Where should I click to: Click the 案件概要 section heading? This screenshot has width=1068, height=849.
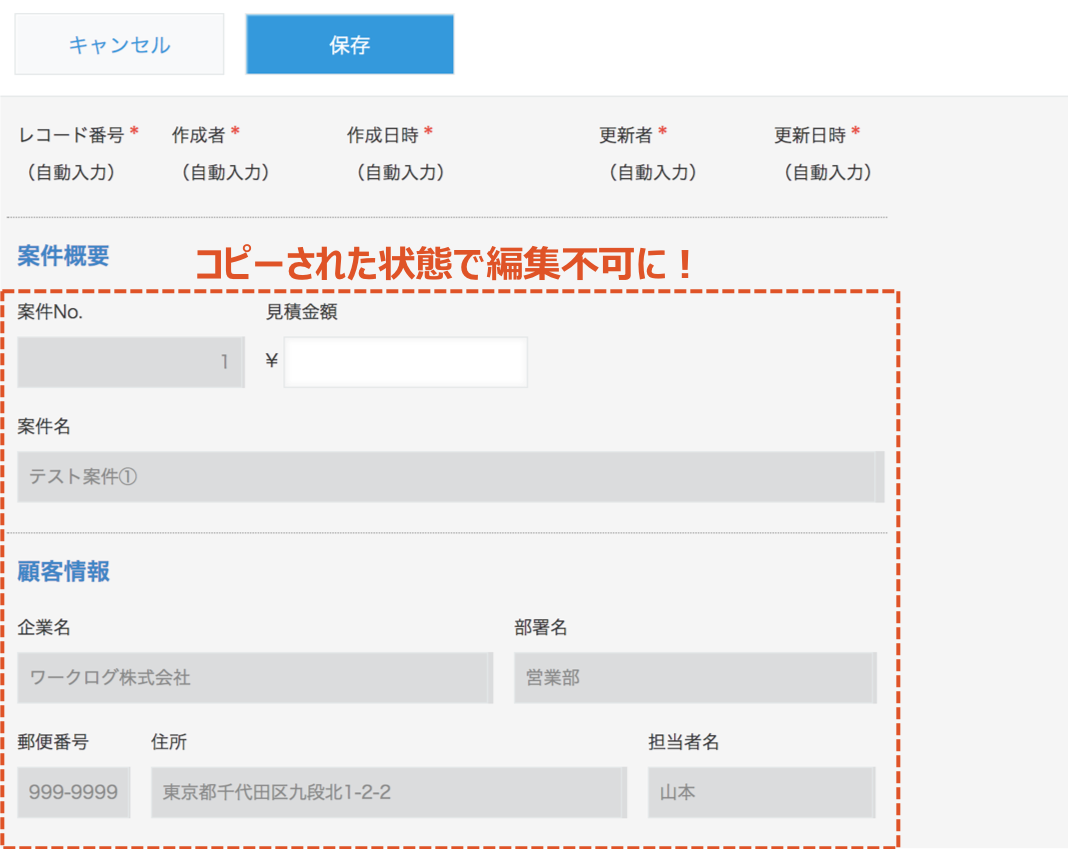click(63, 256)
